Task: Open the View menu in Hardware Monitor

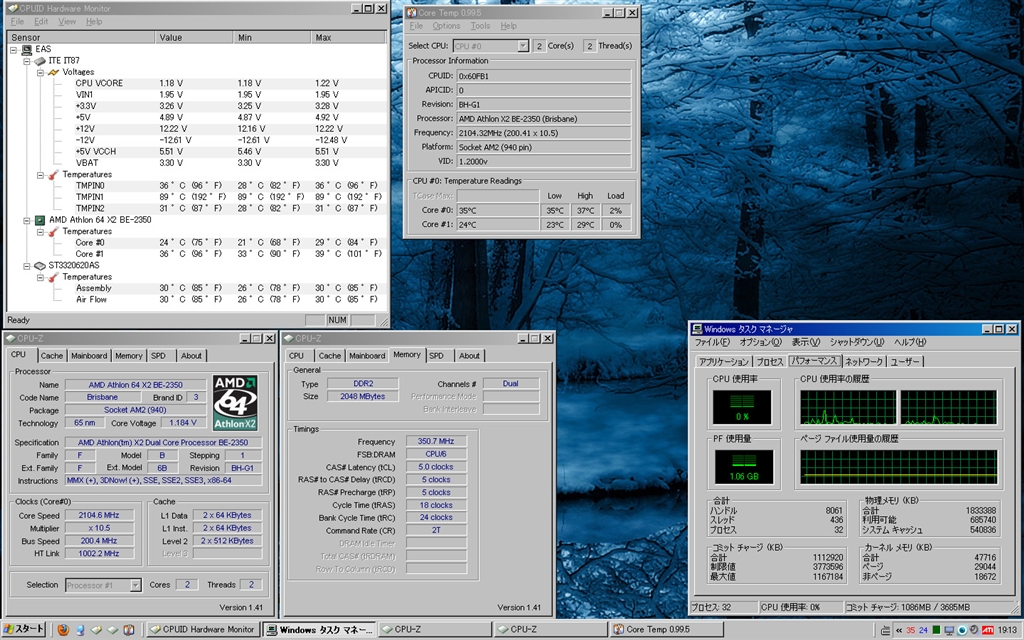Action: click(x=67, y=21)
